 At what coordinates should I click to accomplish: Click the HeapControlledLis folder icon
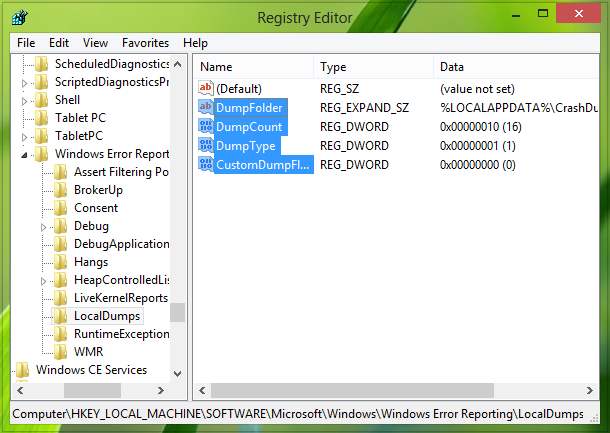61,280
